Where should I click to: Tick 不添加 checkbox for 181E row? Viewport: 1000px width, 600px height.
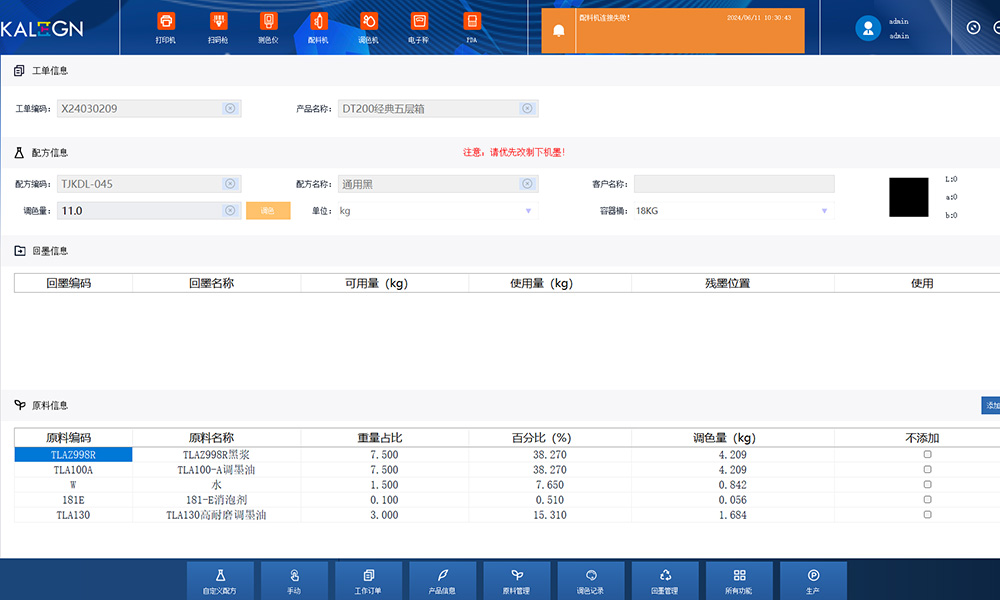pos(927,499)
